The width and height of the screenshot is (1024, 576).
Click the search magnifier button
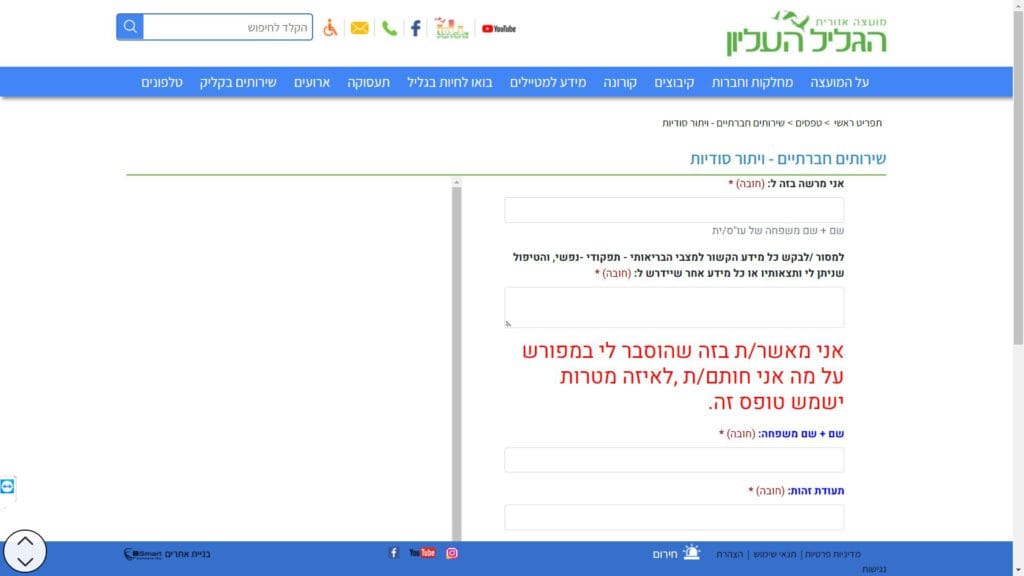tap(130, 27)
